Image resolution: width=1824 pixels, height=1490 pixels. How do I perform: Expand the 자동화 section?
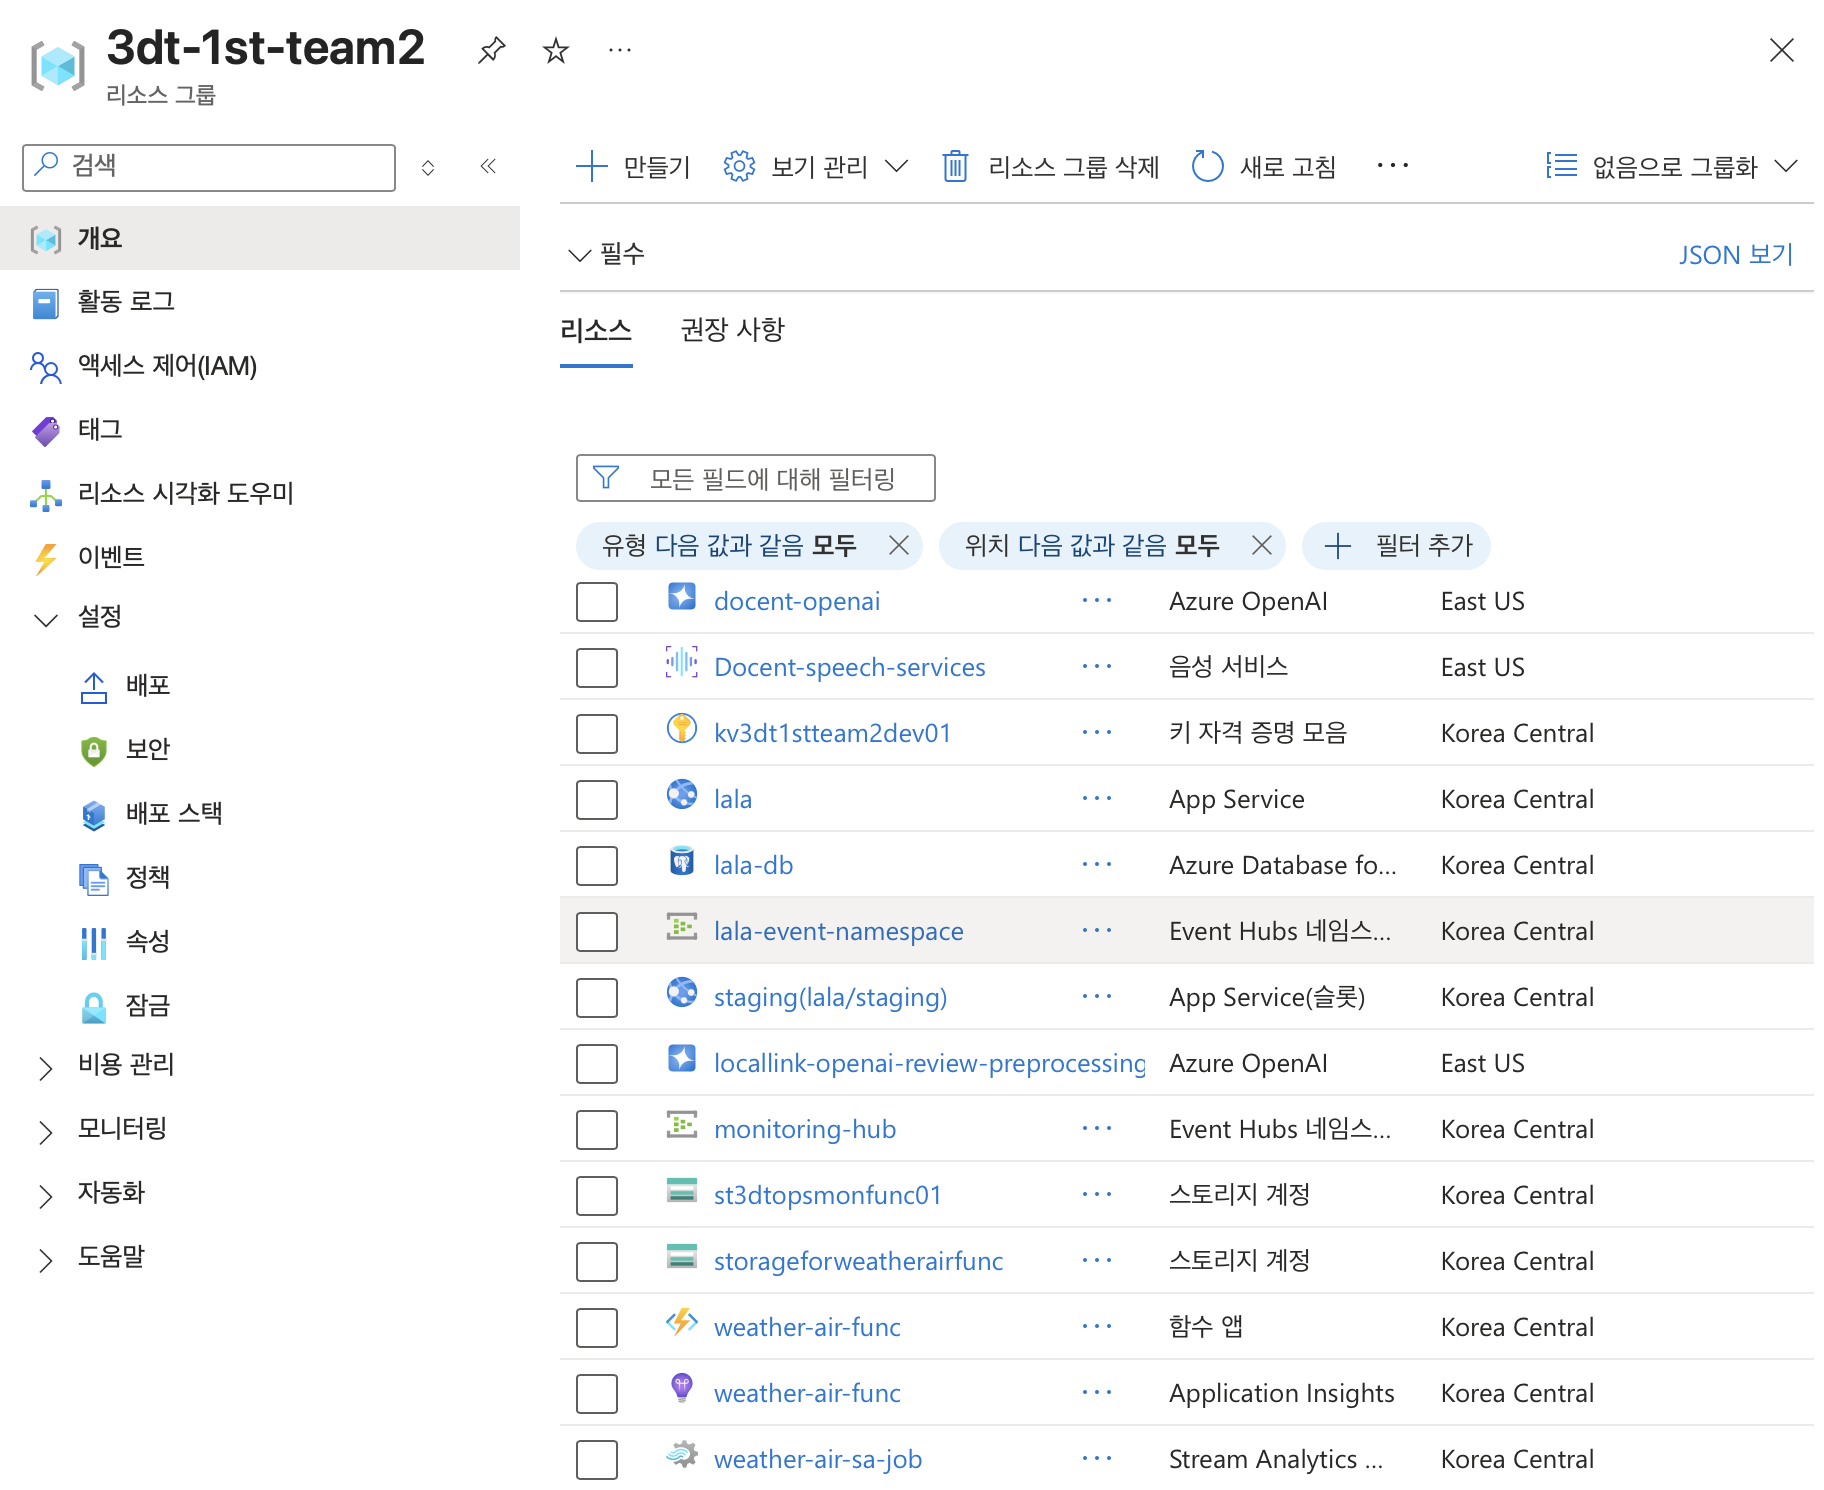(x=46, y=1196)
